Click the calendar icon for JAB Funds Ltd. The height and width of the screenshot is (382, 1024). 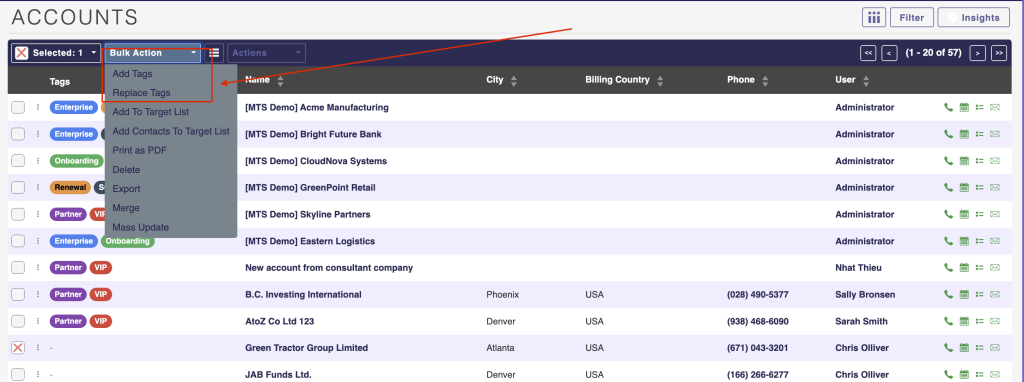coord(964,375)
